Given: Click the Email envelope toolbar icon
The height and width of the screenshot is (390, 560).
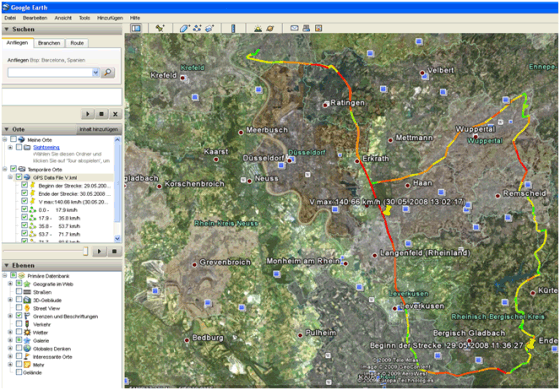Looking at the screenshot, I should tap(294, 28).
